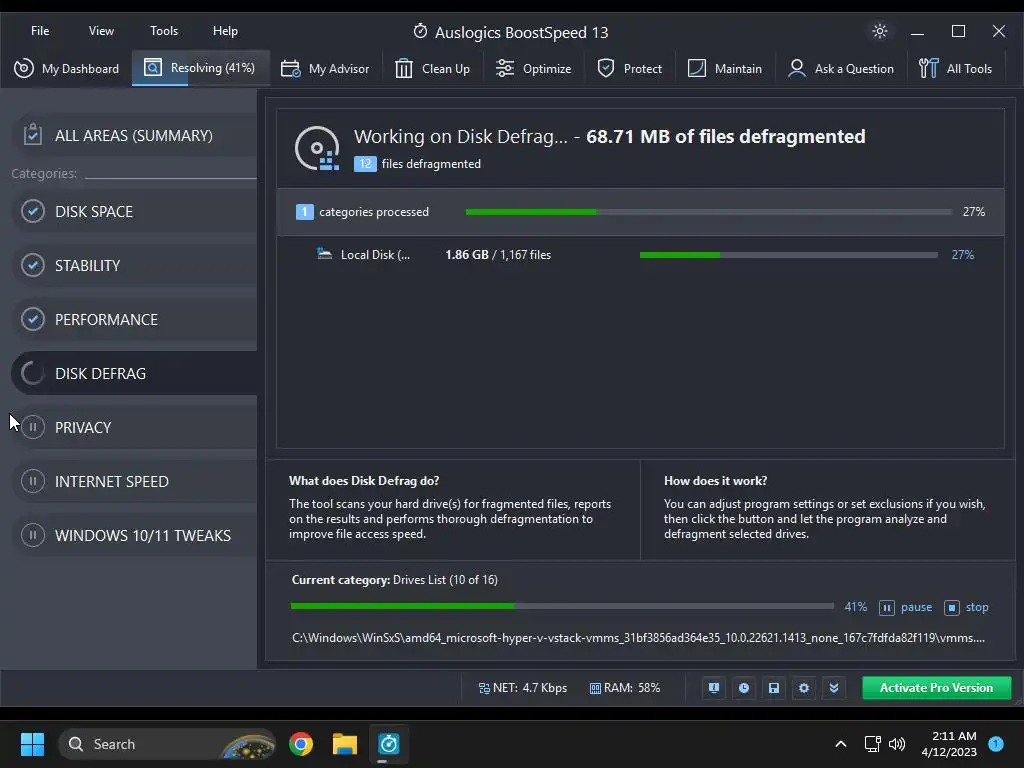Select the Internet Speed category
Viewport: 1024px width, 768px height.
tap(134, 481)
